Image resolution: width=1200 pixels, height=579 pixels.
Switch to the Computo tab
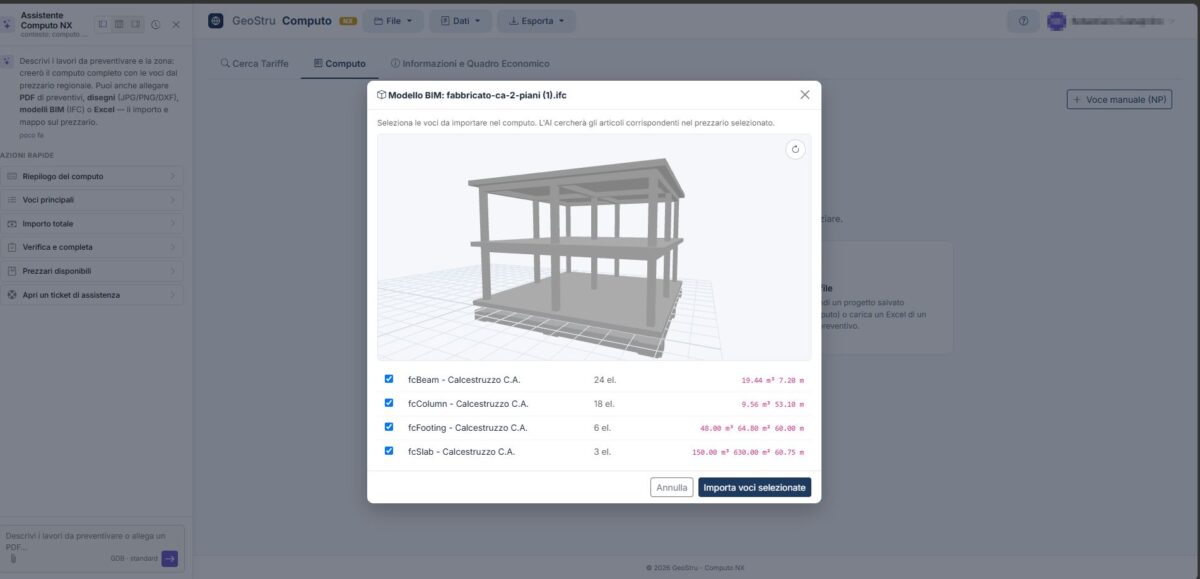339,63
